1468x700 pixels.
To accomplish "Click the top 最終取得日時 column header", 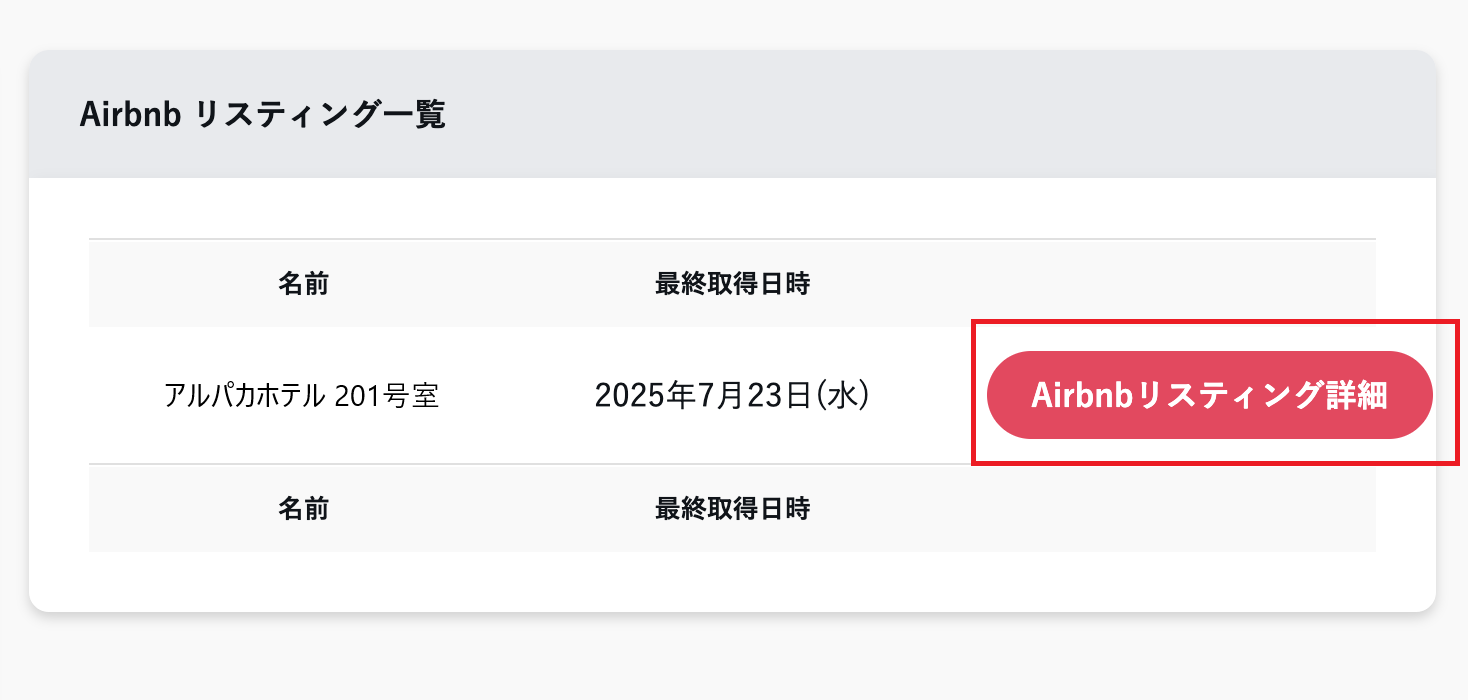I will pyautogui.click(x=732, y=284).
